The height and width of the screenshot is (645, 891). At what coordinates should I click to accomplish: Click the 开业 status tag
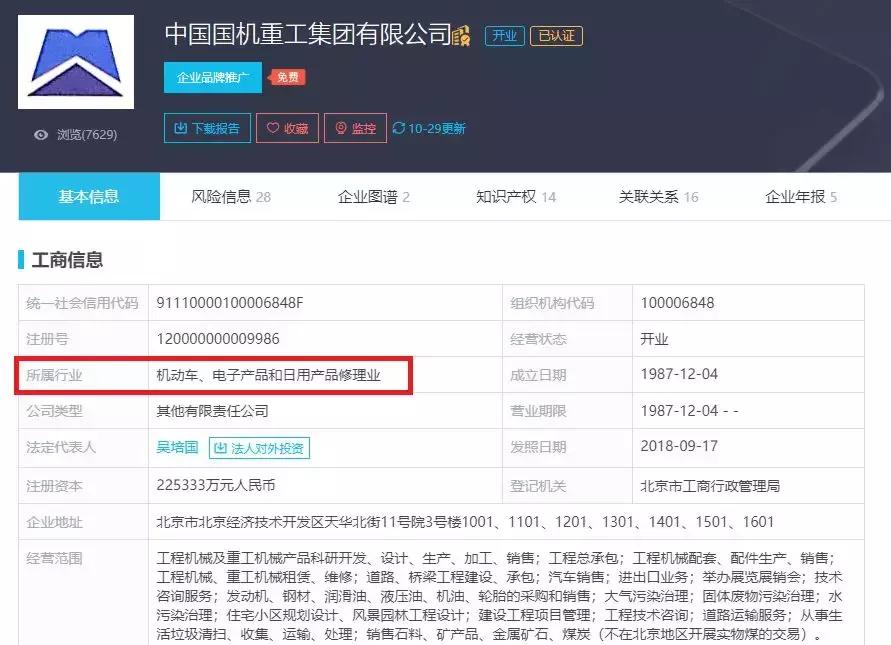[505, 35]
